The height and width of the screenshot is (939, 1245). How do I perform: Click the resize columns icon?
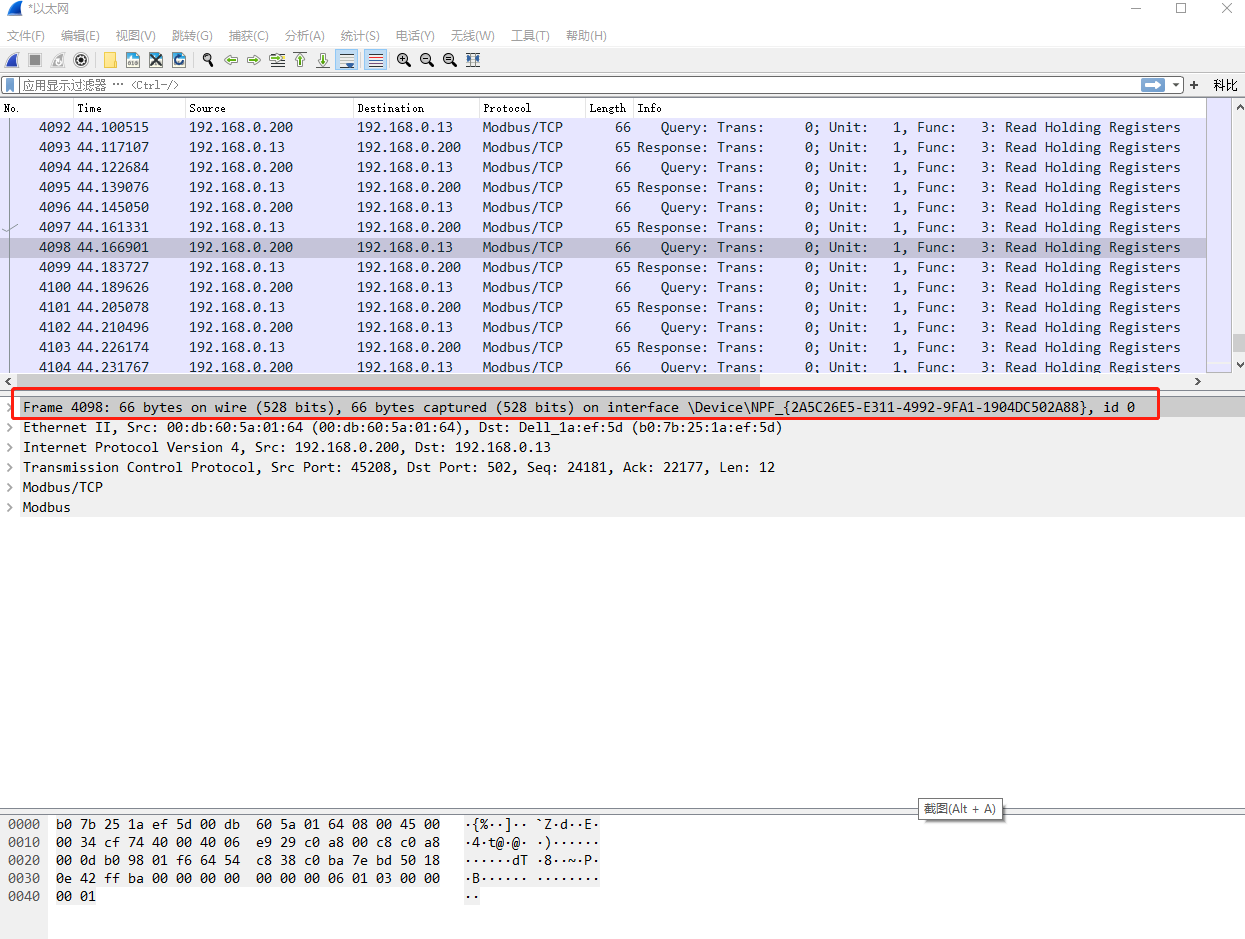tap(474, 60)
